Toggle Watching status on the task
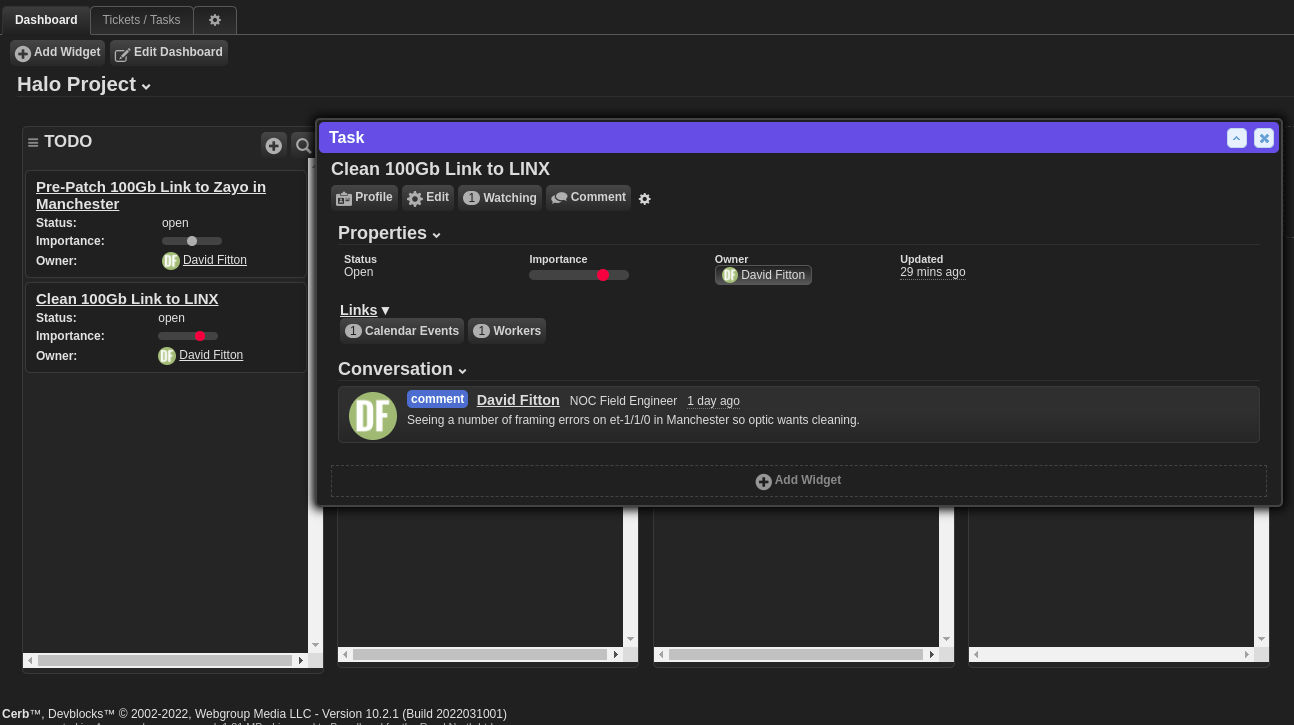Screen dimensions: 1294x725 pyautogui.click(x=499, y=197)
